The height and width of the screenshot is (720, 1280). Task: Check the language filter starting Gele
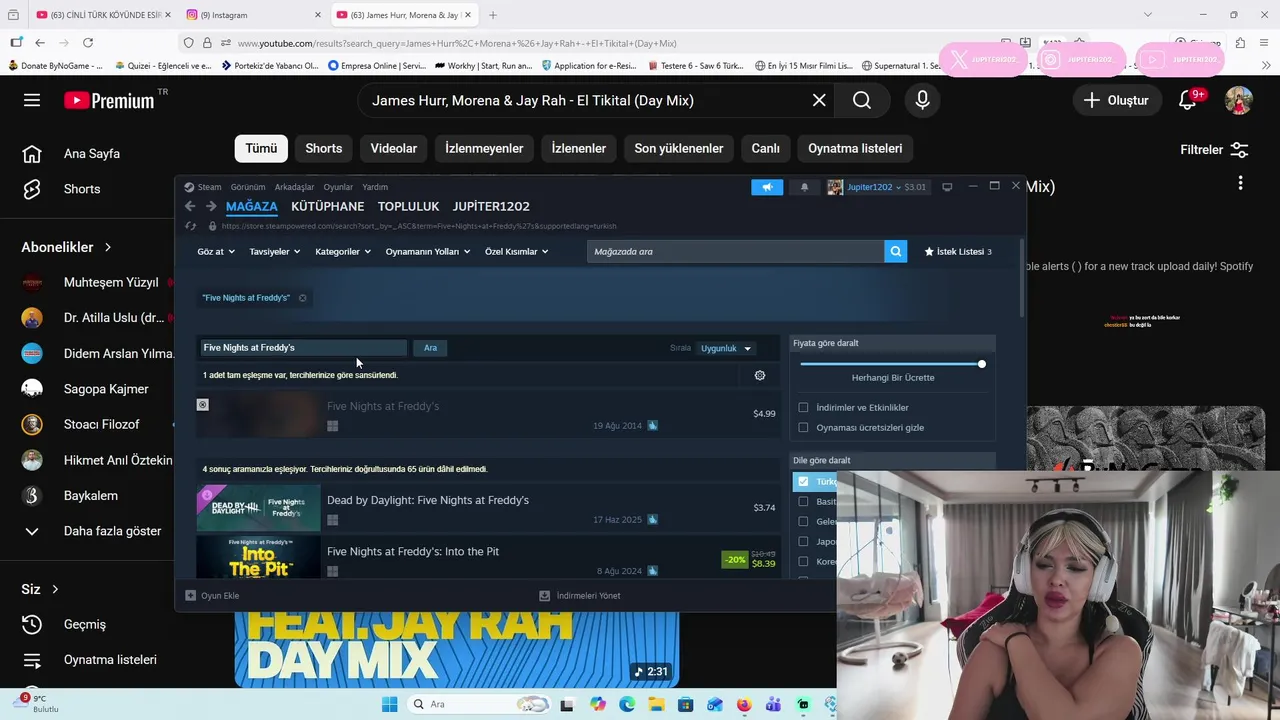803,522
